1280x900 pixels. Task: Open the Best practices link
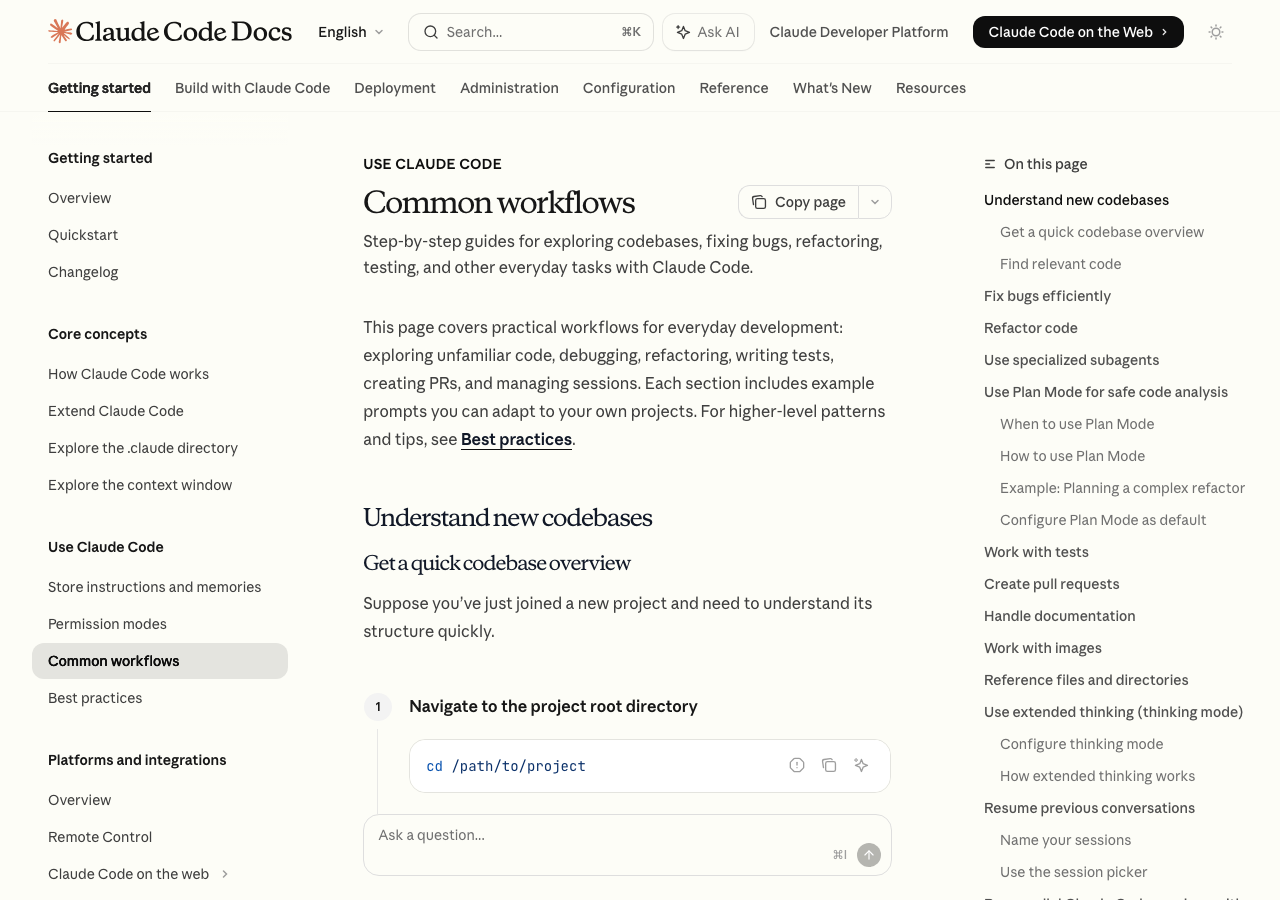click(x=516, y=439)
